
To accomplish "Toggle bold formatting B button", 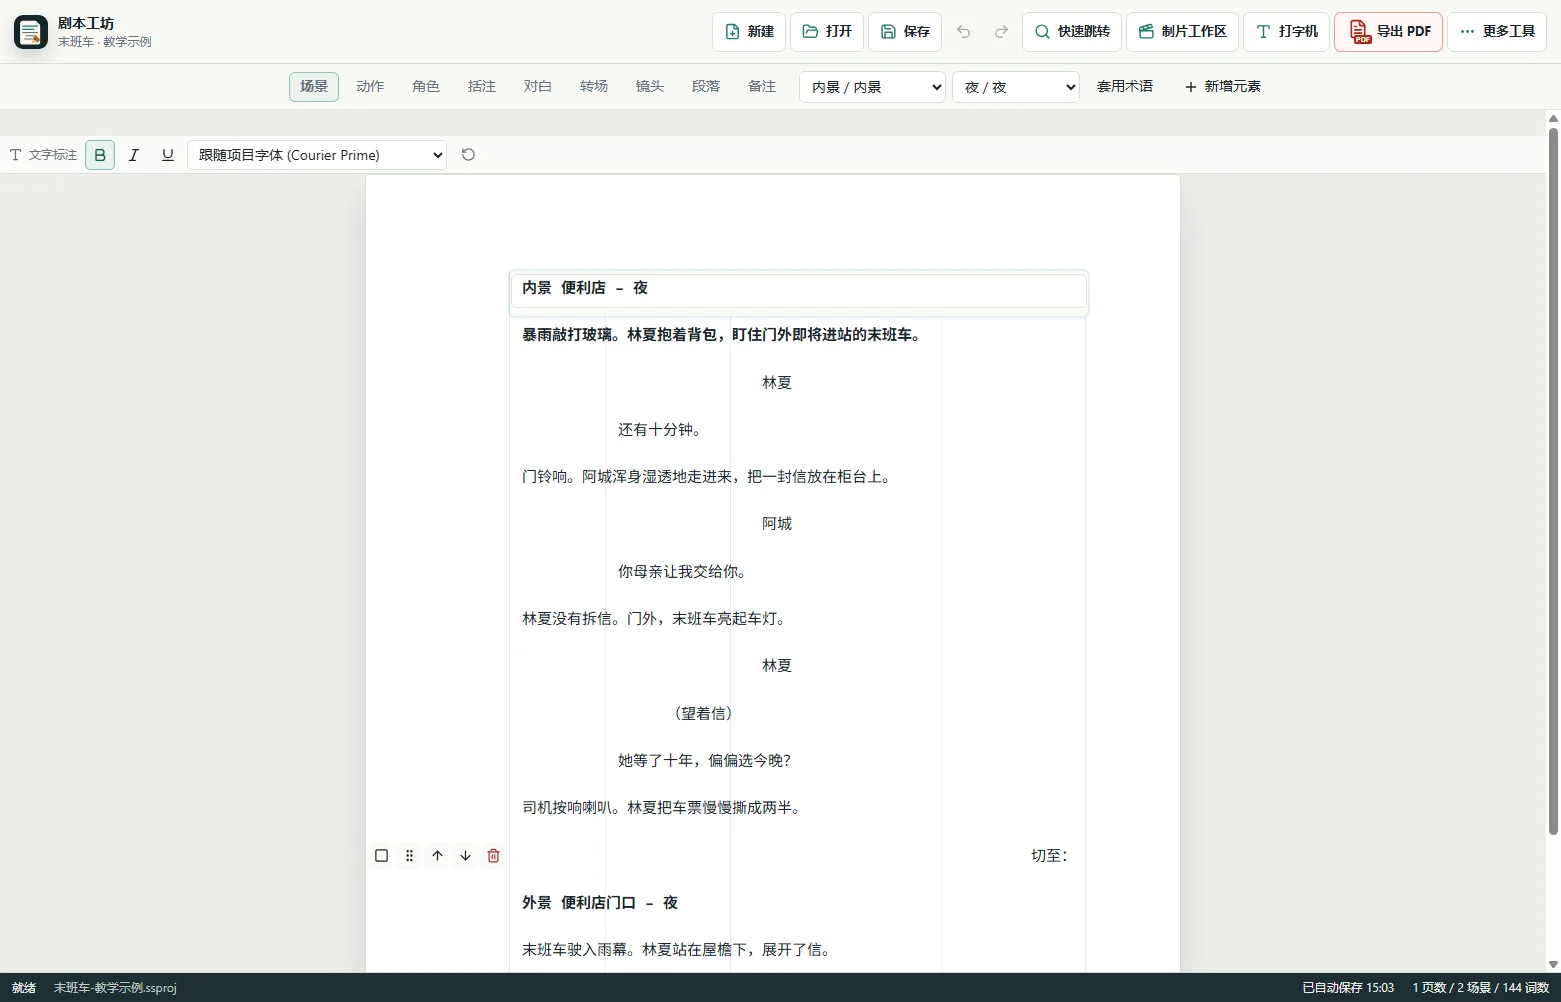I will 100,155.
